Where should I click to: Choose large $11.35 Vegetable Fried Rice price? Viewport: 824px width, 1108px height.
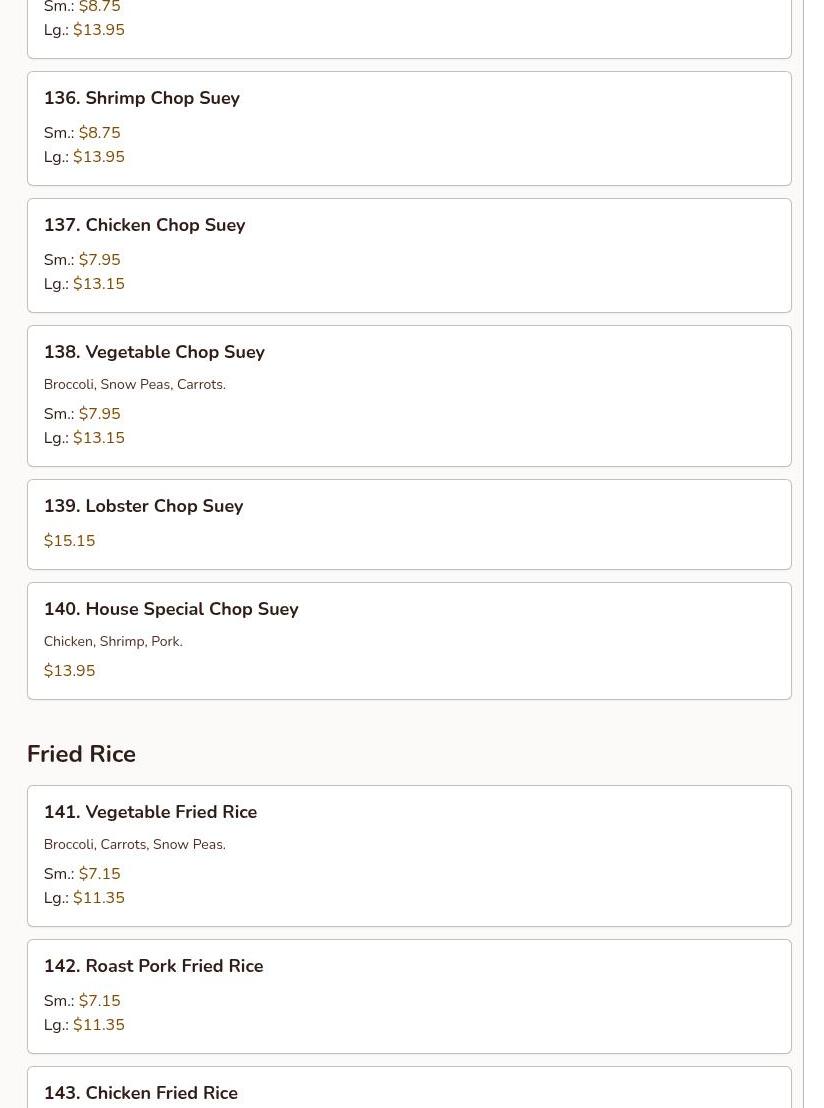click(x=98, y=898)
